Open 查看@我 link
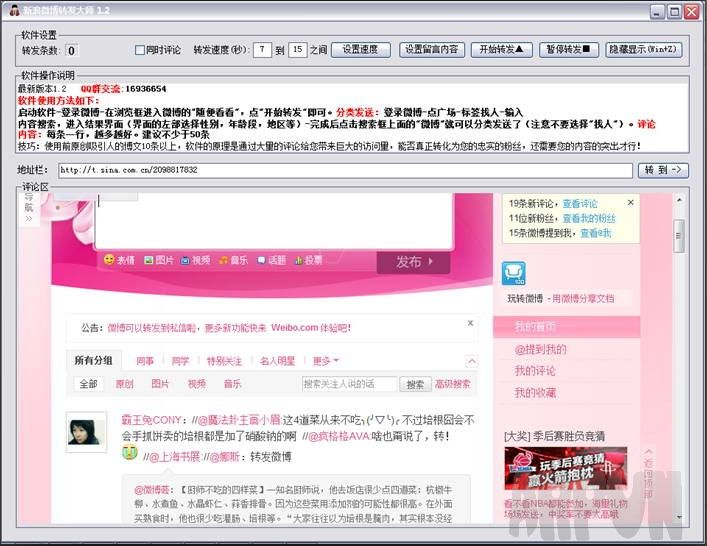The height and width of the screenshot is (546, 707). click(x=595, y=233)
